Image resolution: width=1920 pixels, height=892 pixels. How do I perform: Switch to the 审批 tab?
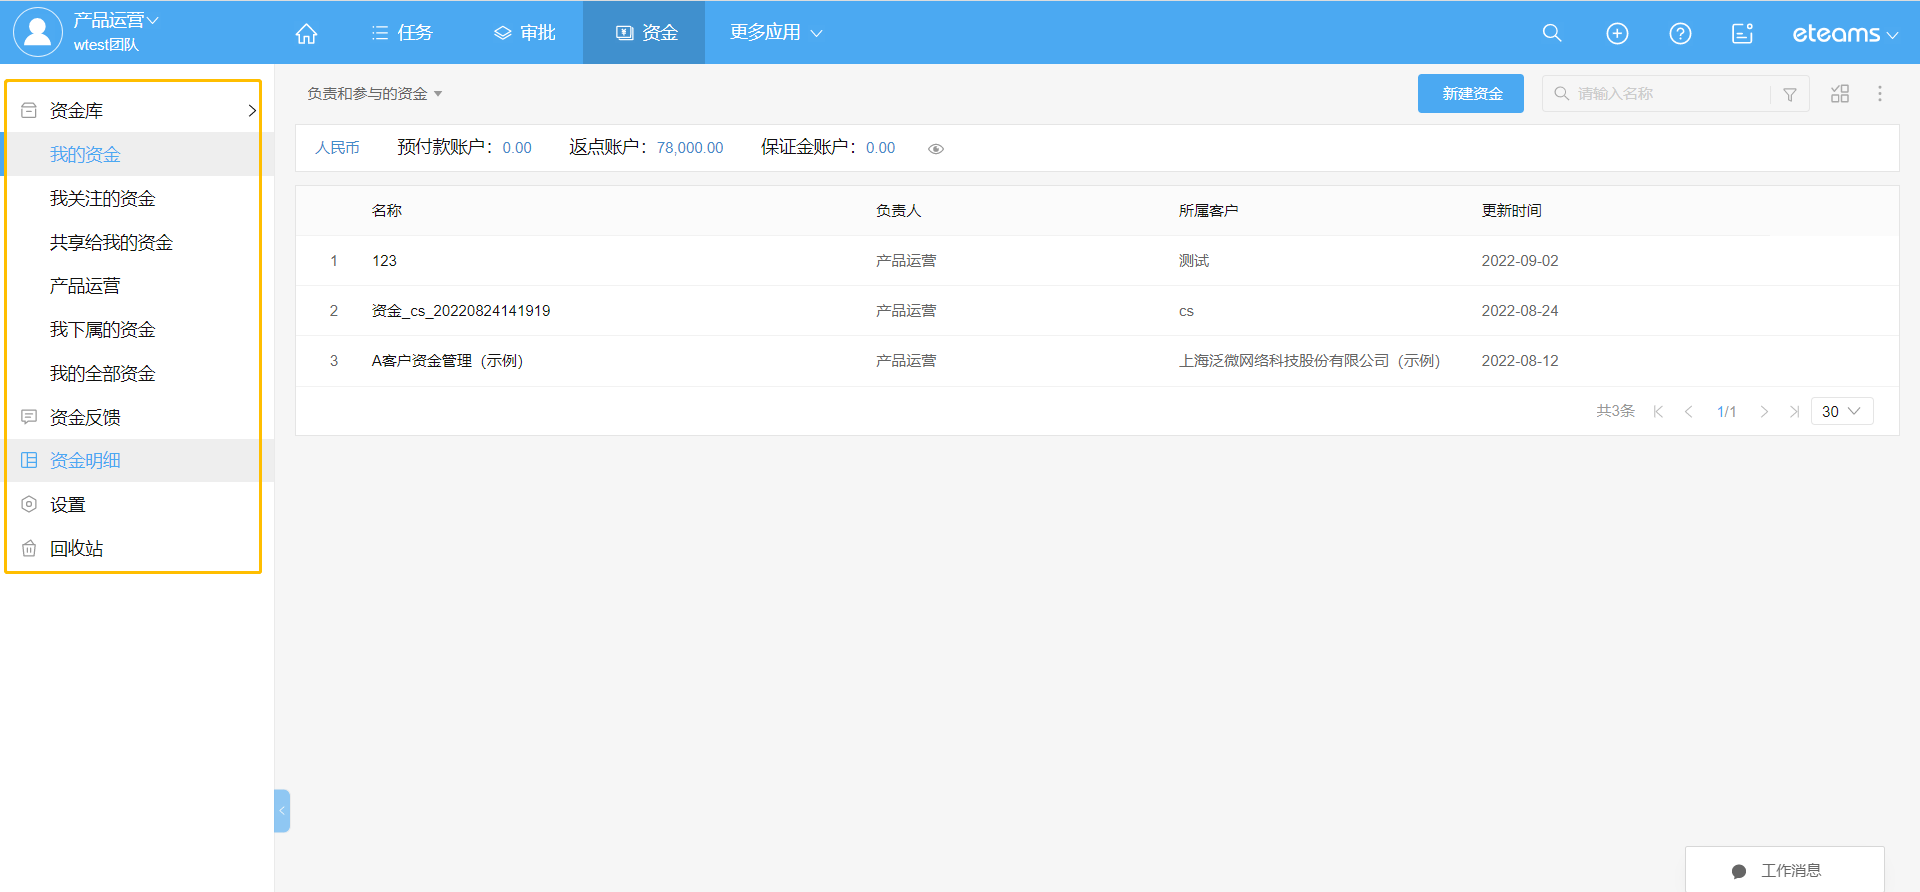pyautogui.click(x=525, y=33)
